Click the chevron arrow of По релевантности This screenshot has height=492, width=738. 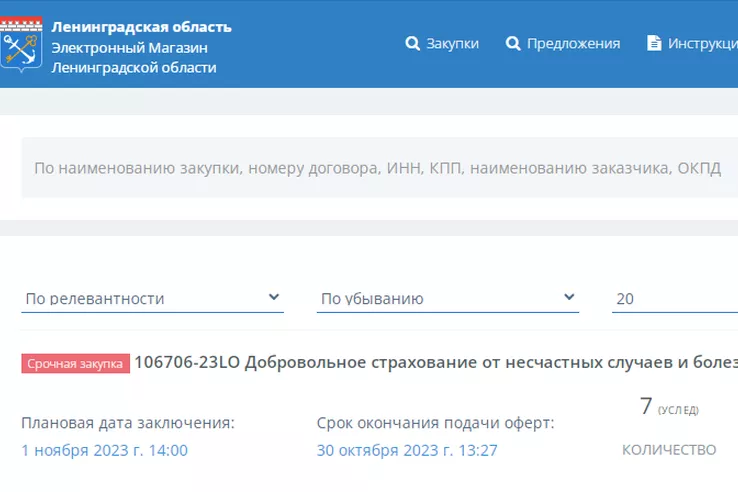pos(273,297)
